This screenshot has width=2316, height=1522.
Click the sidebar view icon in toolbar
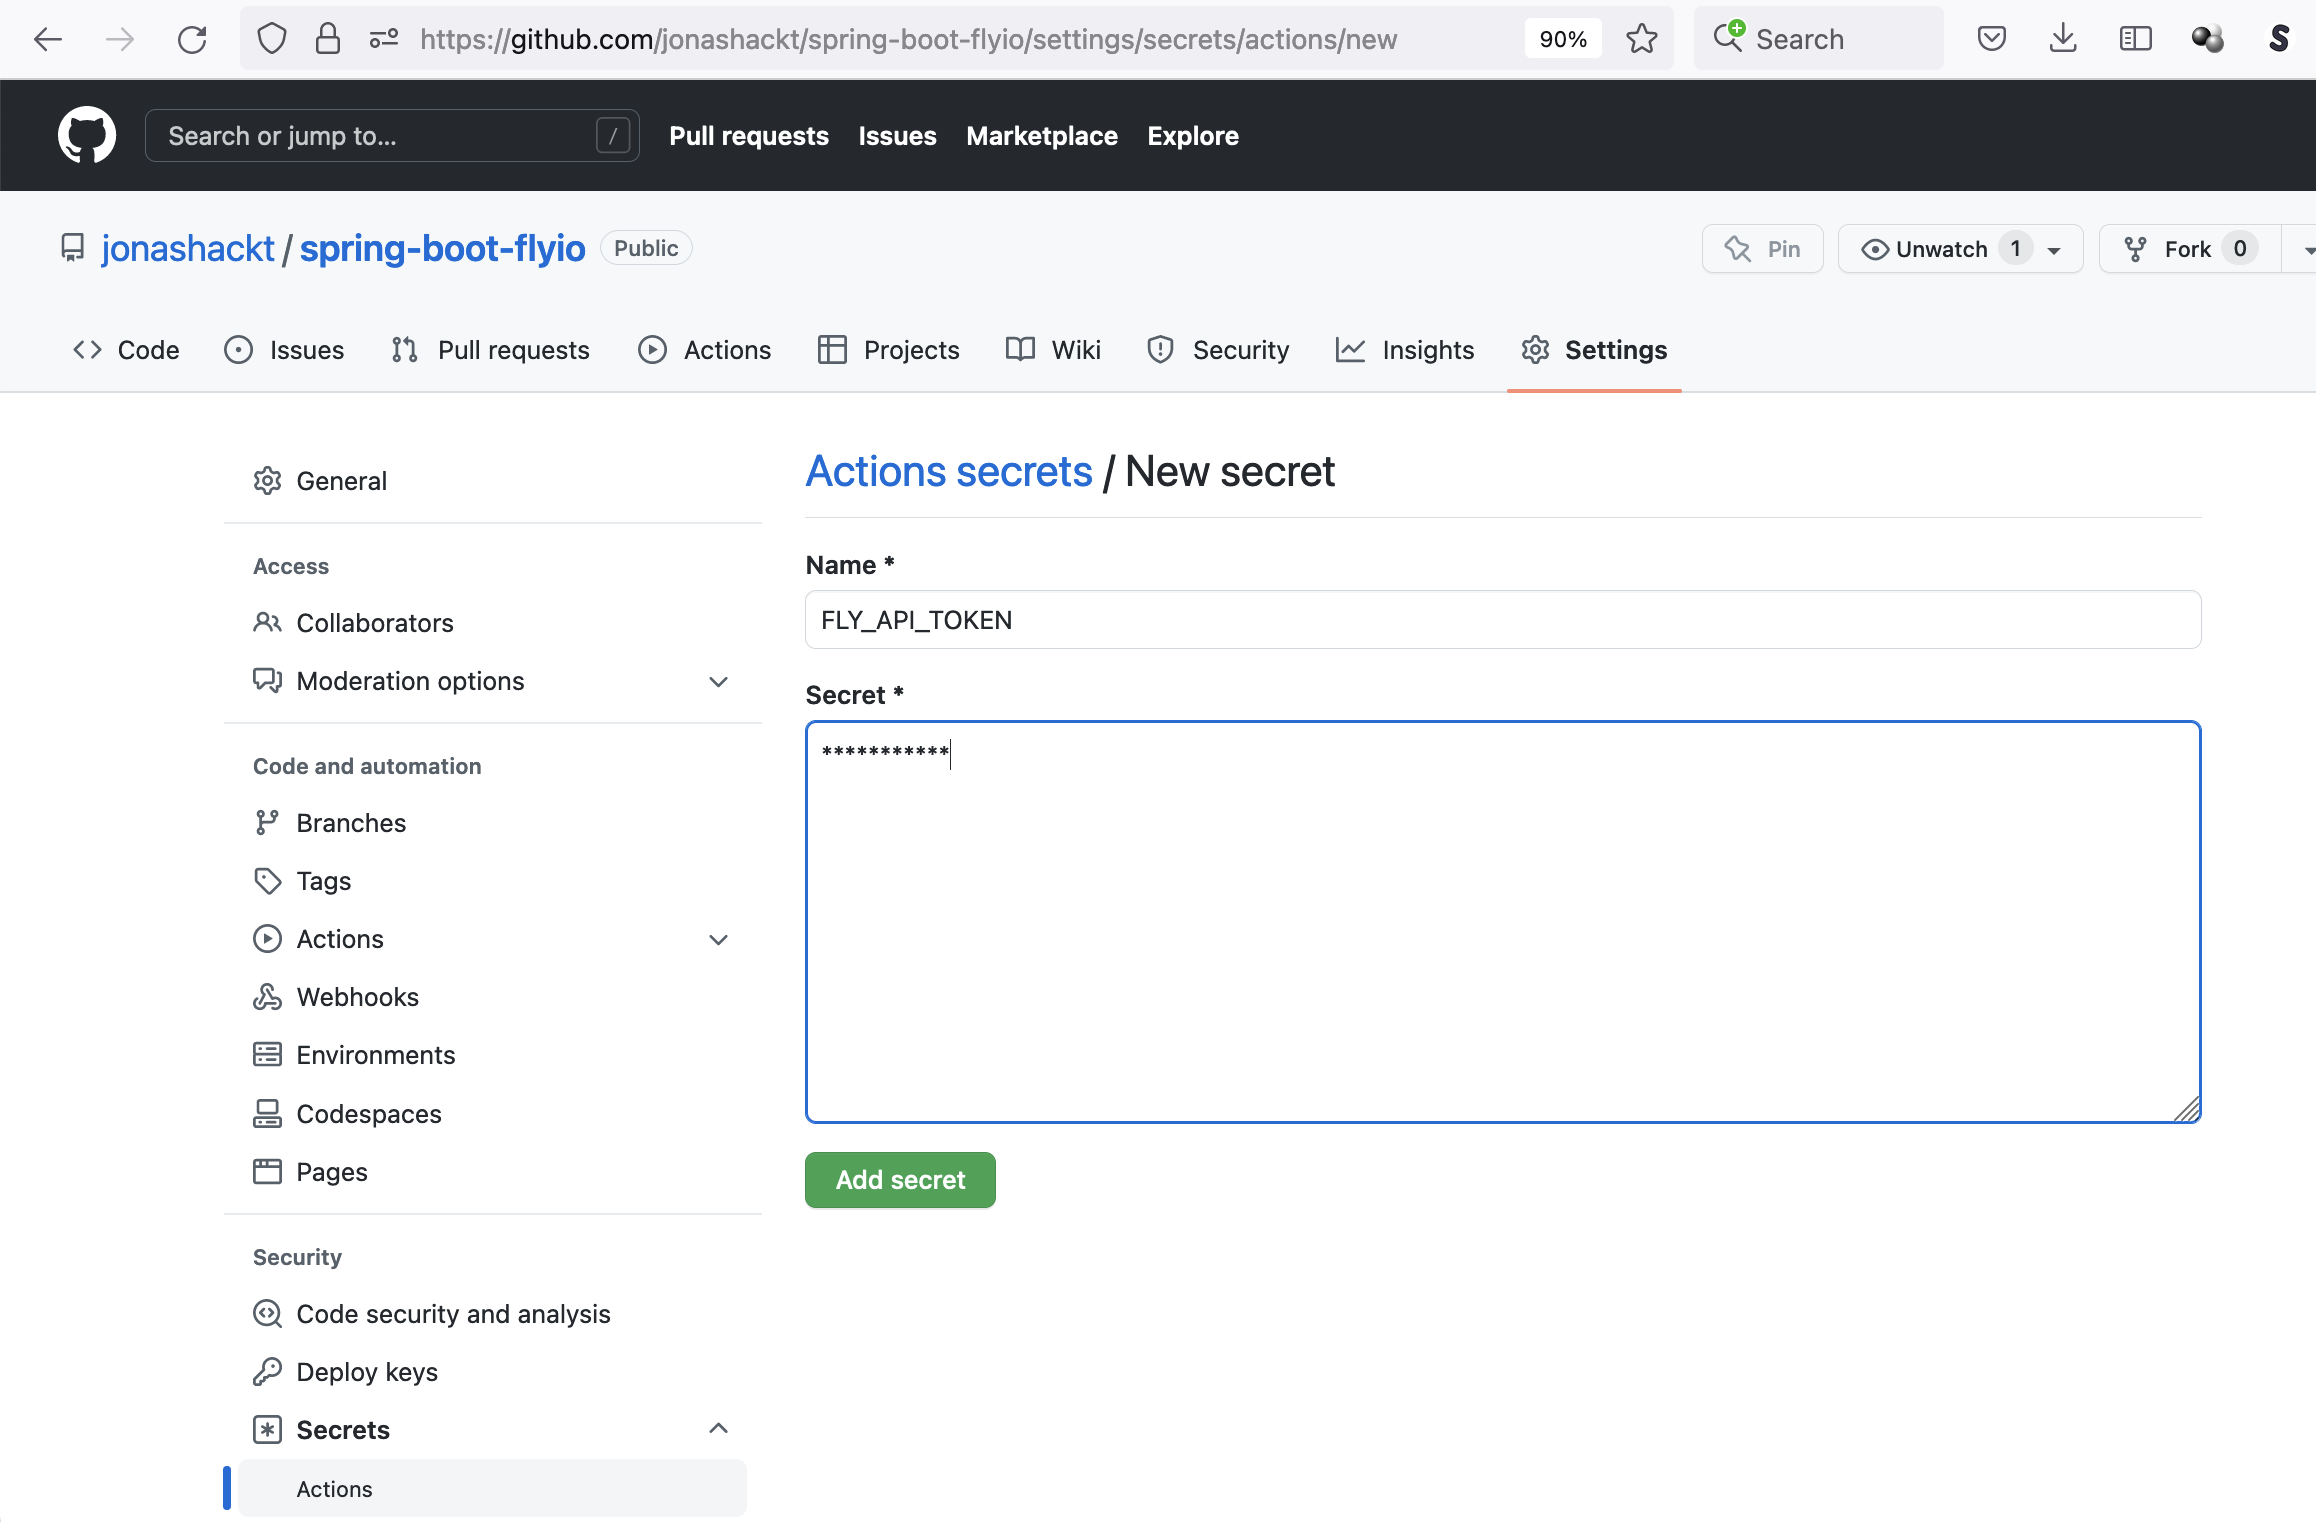tap(2135, 39)
